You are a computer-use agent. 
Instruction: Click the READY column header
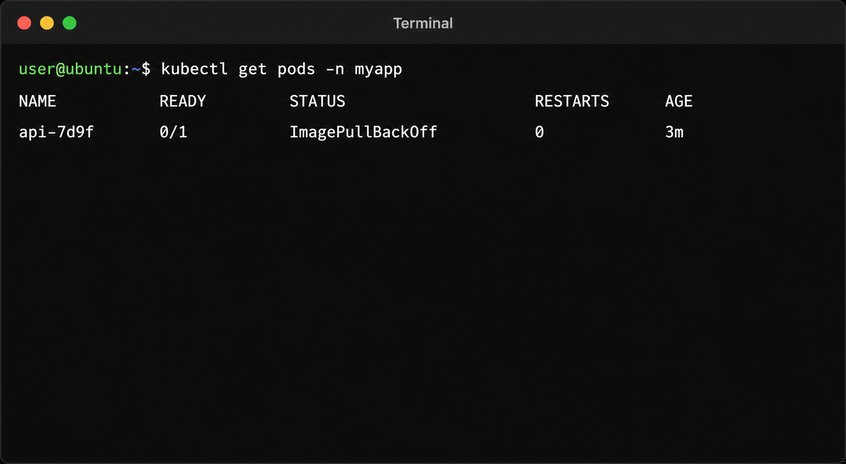[183, 101]
